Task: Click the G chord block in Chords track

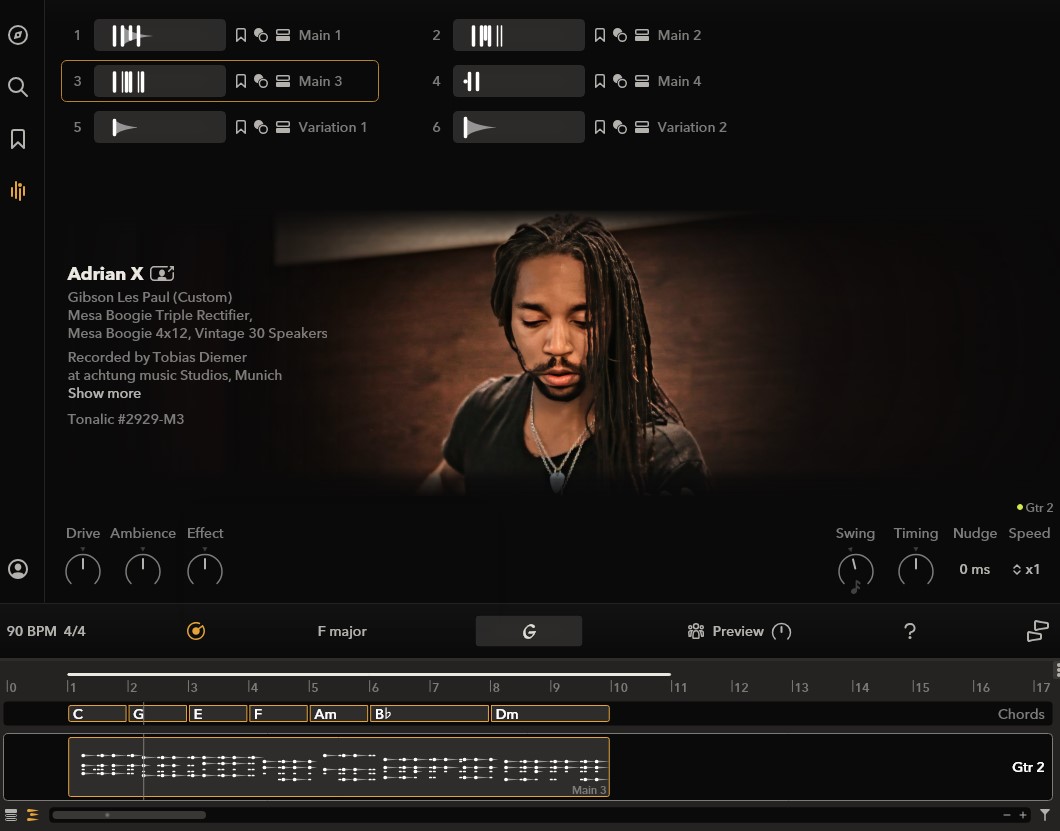Action: pyautogui.click(x=158, y=714)
